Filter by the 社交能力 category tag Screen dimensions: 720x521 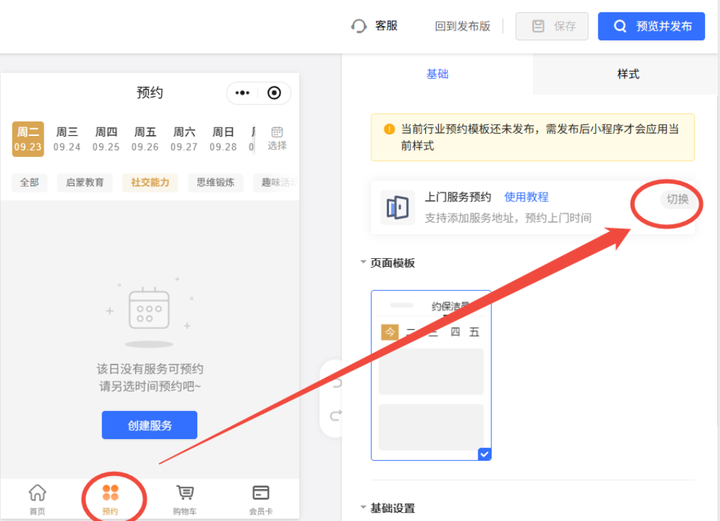point(150,182)
